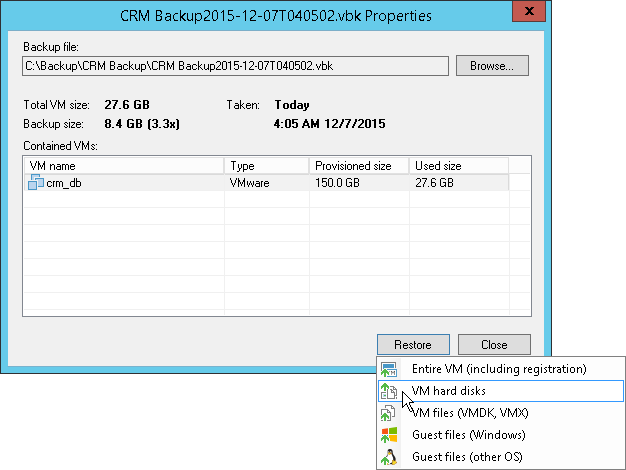Viewport: 626px width, 470px height.
Task: Click the Windows guest files icon
Action: pos(389,435)
